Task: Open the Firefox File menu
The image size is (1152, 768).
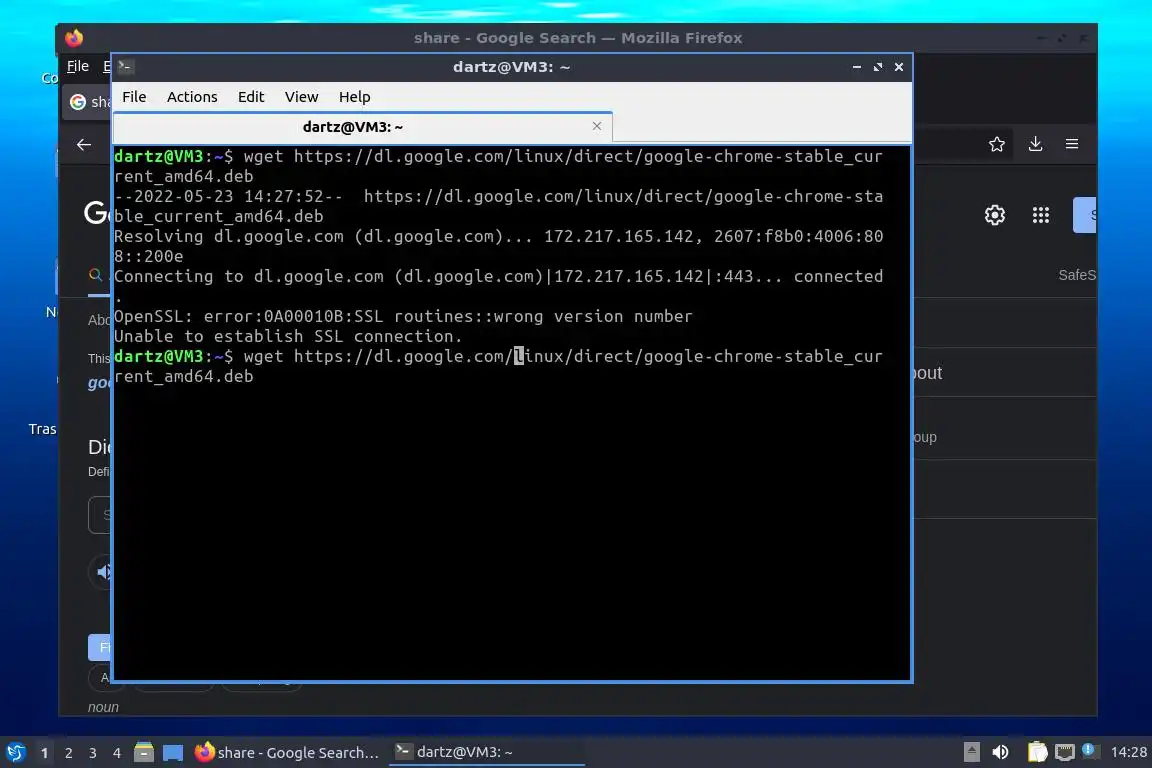Action: click(78, 66)
